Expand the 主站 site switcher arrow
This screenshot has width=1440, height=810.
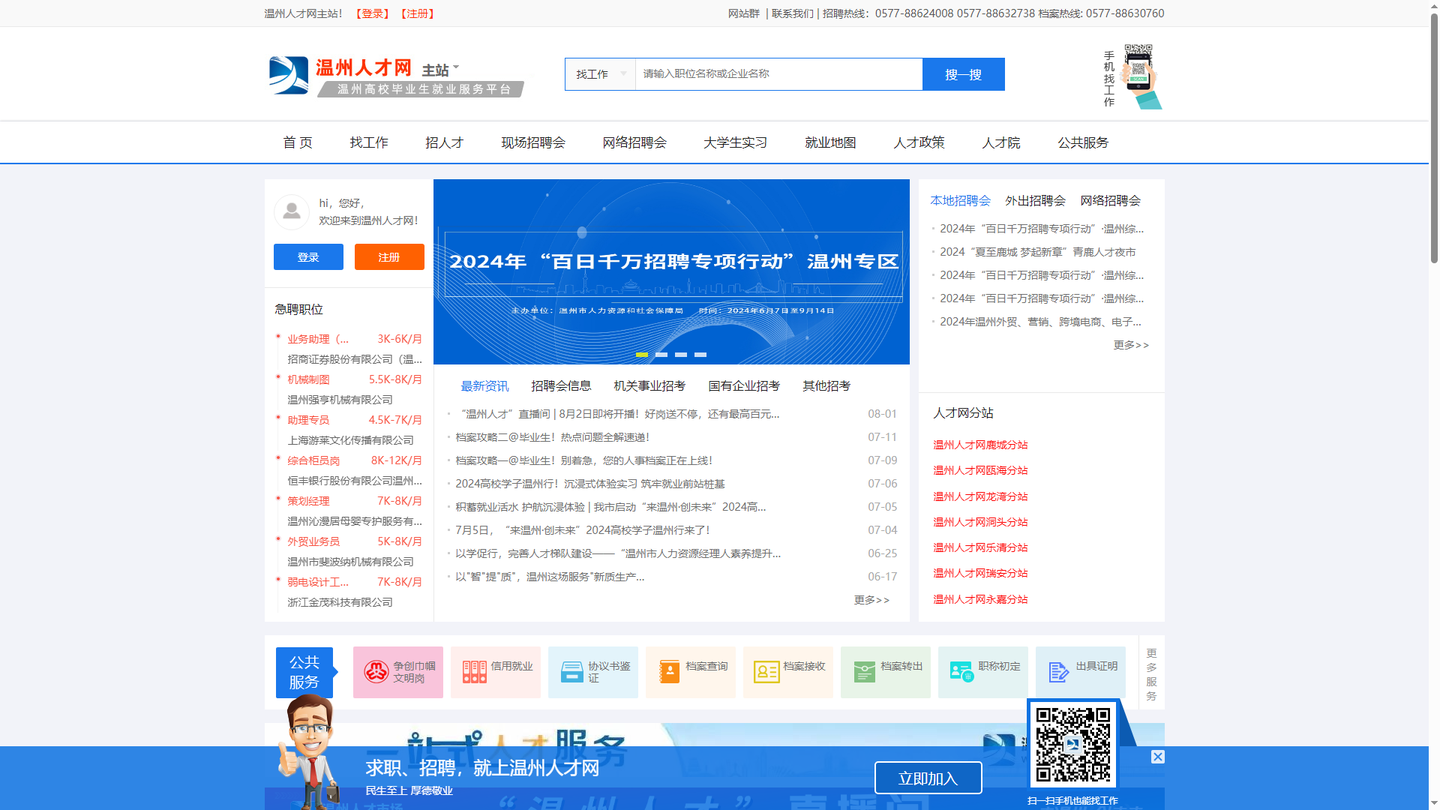[456, 69]
